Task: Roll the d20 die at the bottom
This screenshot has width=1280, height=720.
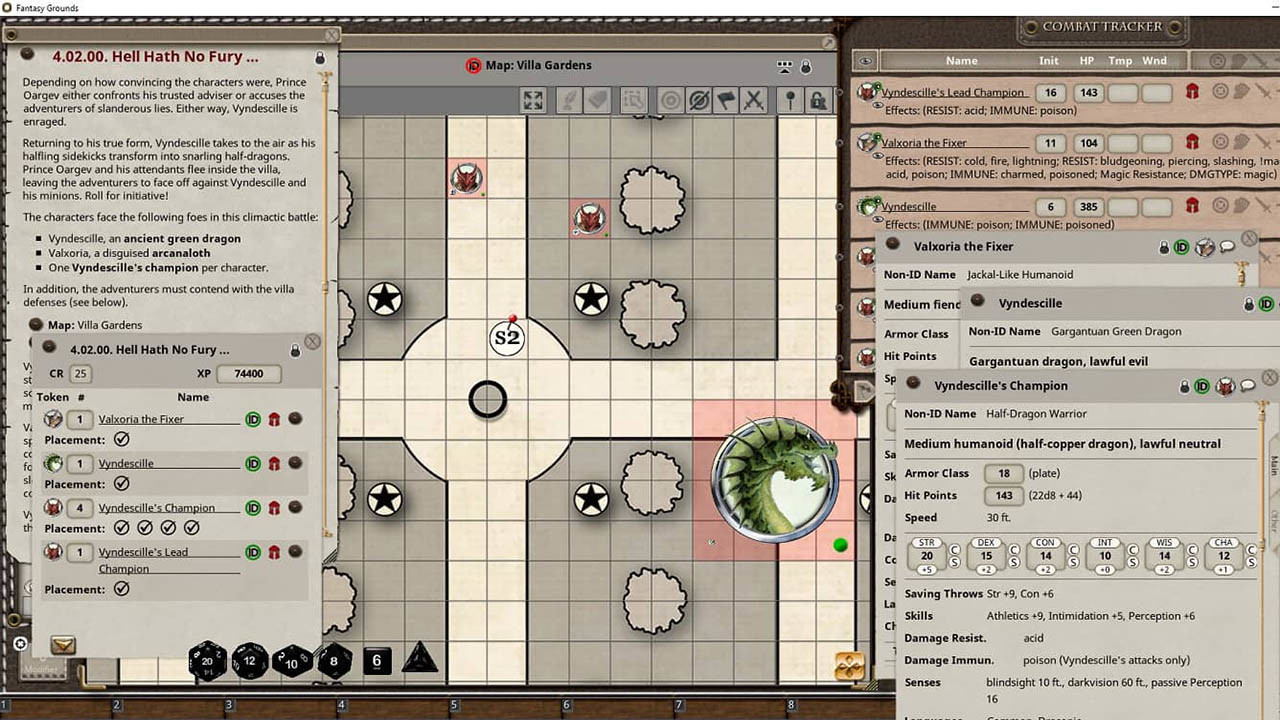Action: [207, 660]
